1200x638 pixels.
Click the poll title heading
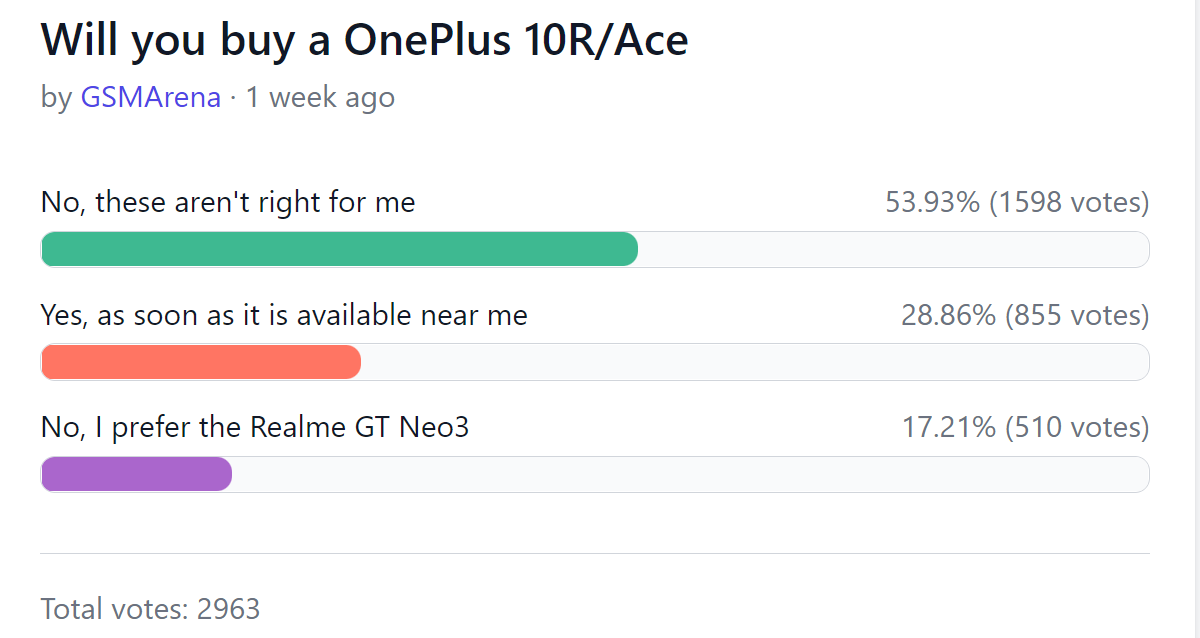pyautogui.click(x=365, y=40)
